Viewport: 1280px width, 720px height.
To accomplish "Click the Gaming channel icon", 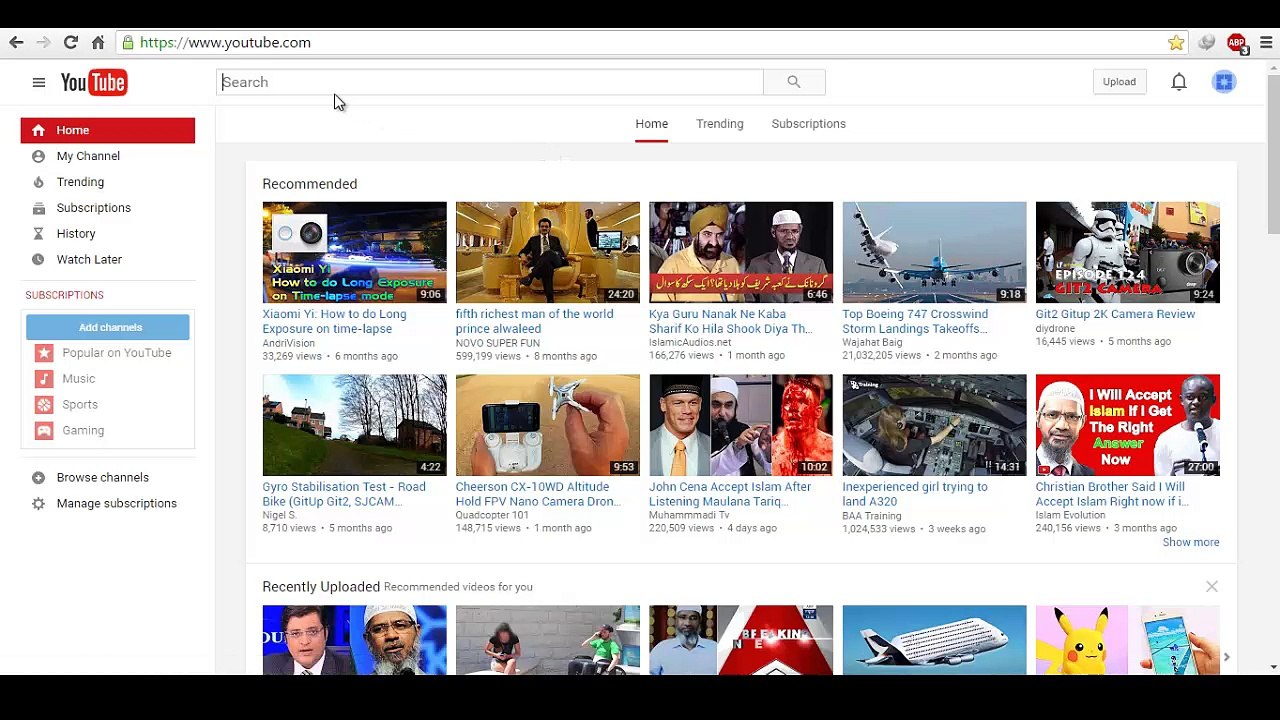I will 44,431.
